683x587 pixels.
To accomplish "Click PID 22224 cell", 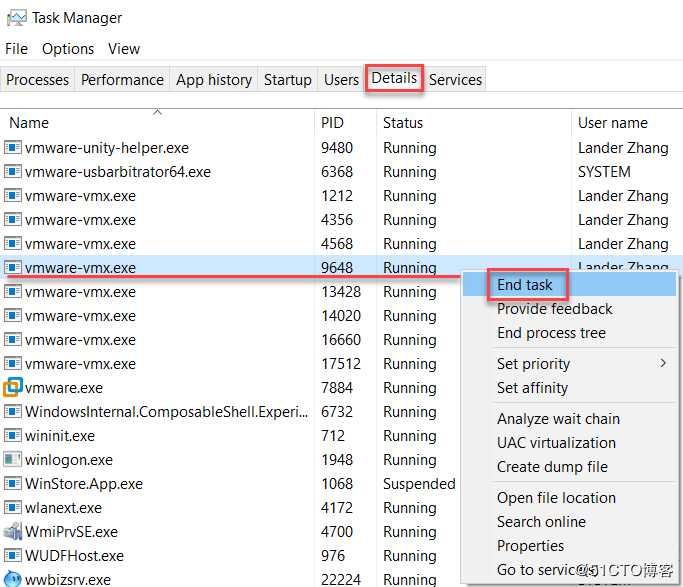I will (341, 580).
